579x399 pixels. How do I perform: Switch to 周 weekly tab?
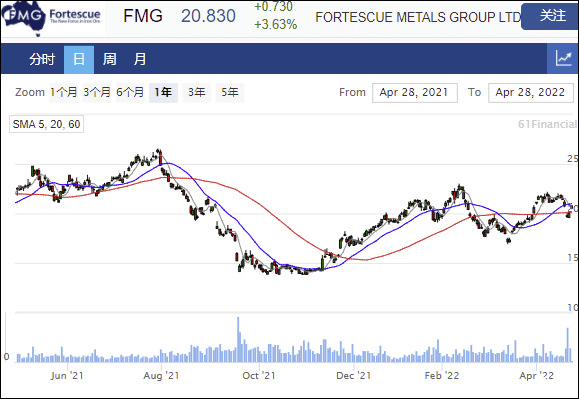tap(109, 59)
